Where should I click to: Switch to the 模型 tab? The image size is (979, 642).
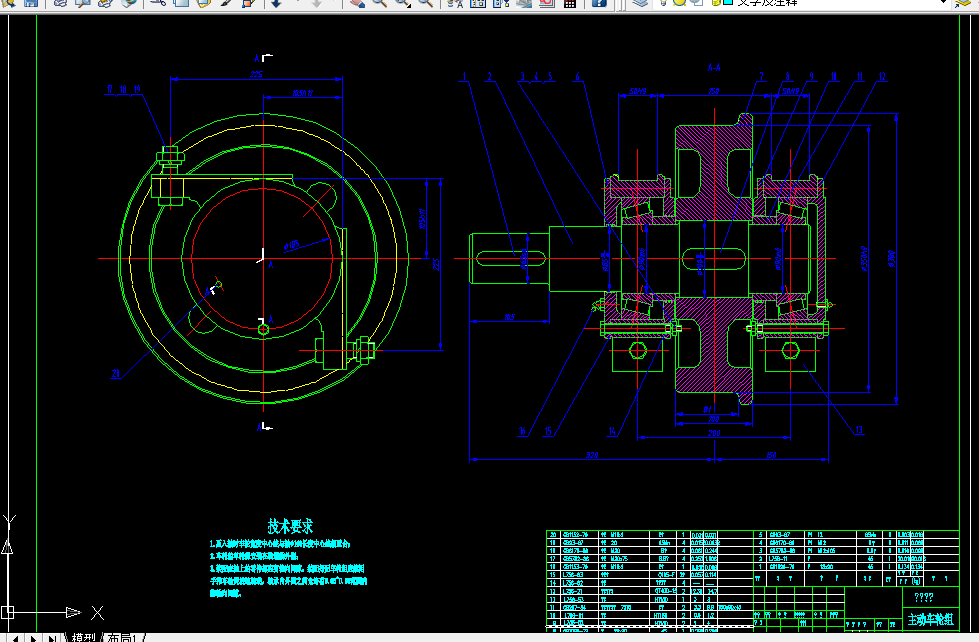click(83, 638)
